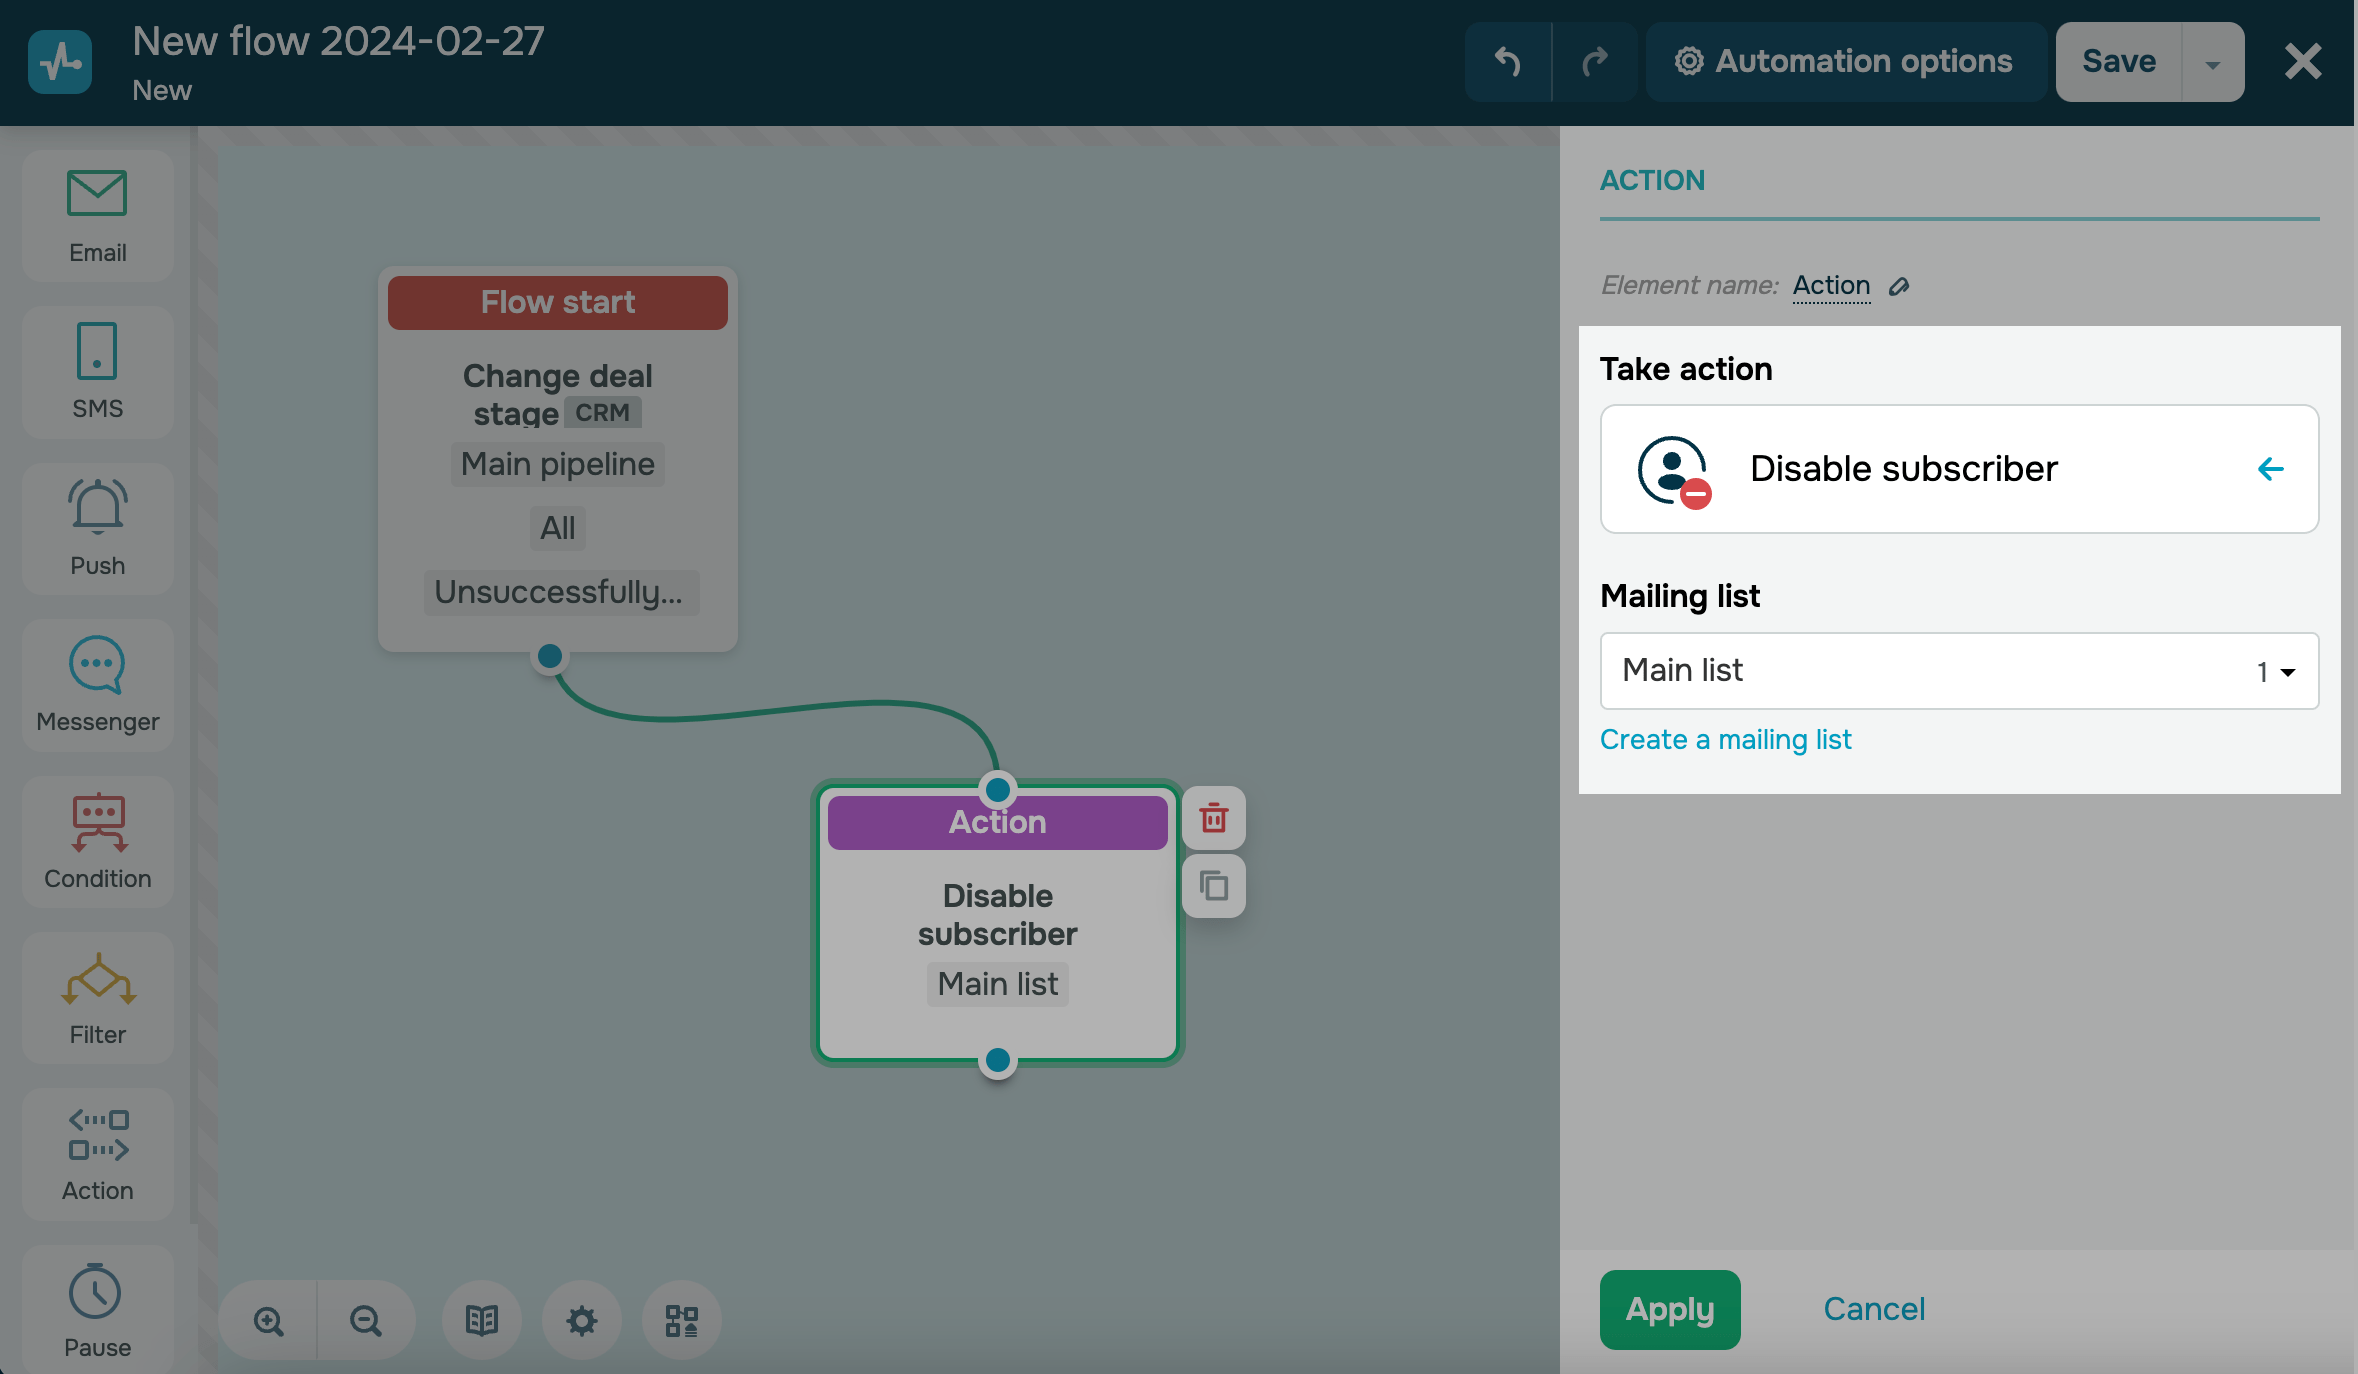Click Create a mailing list link
2358x1374 pixels.
[1725, 740]
